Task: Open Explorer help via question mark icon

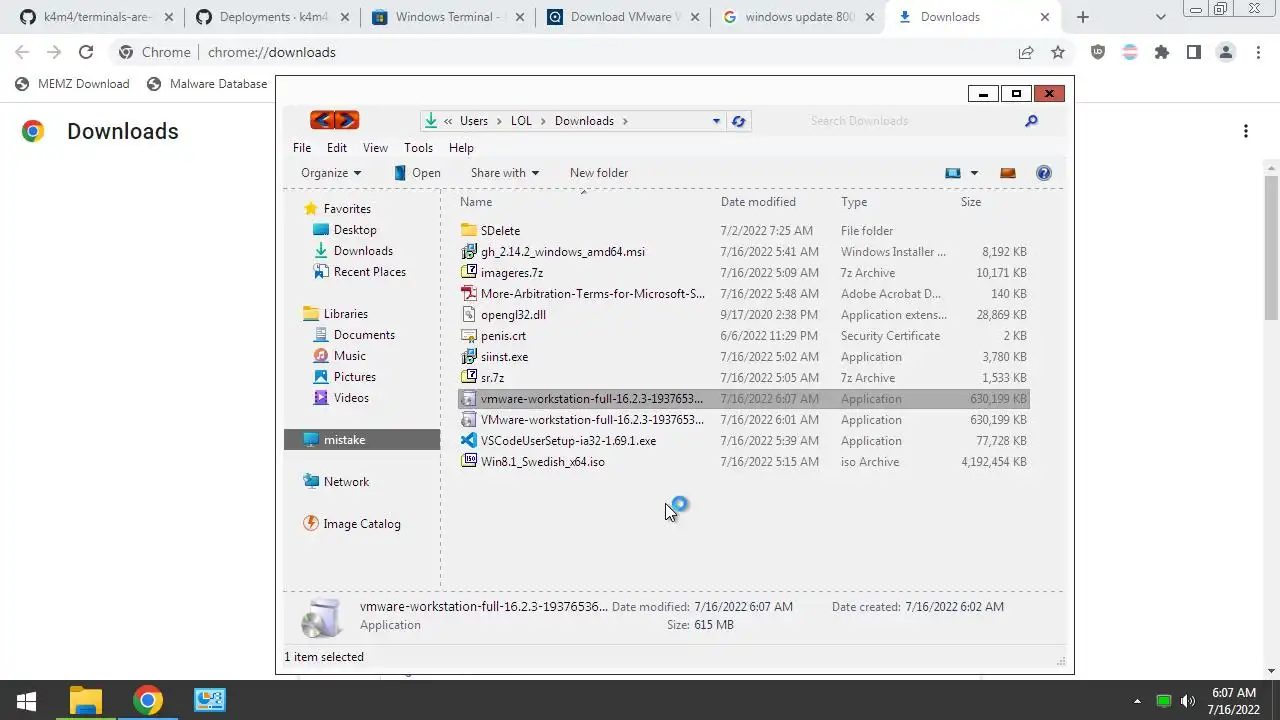Action: coord(1044,173)
